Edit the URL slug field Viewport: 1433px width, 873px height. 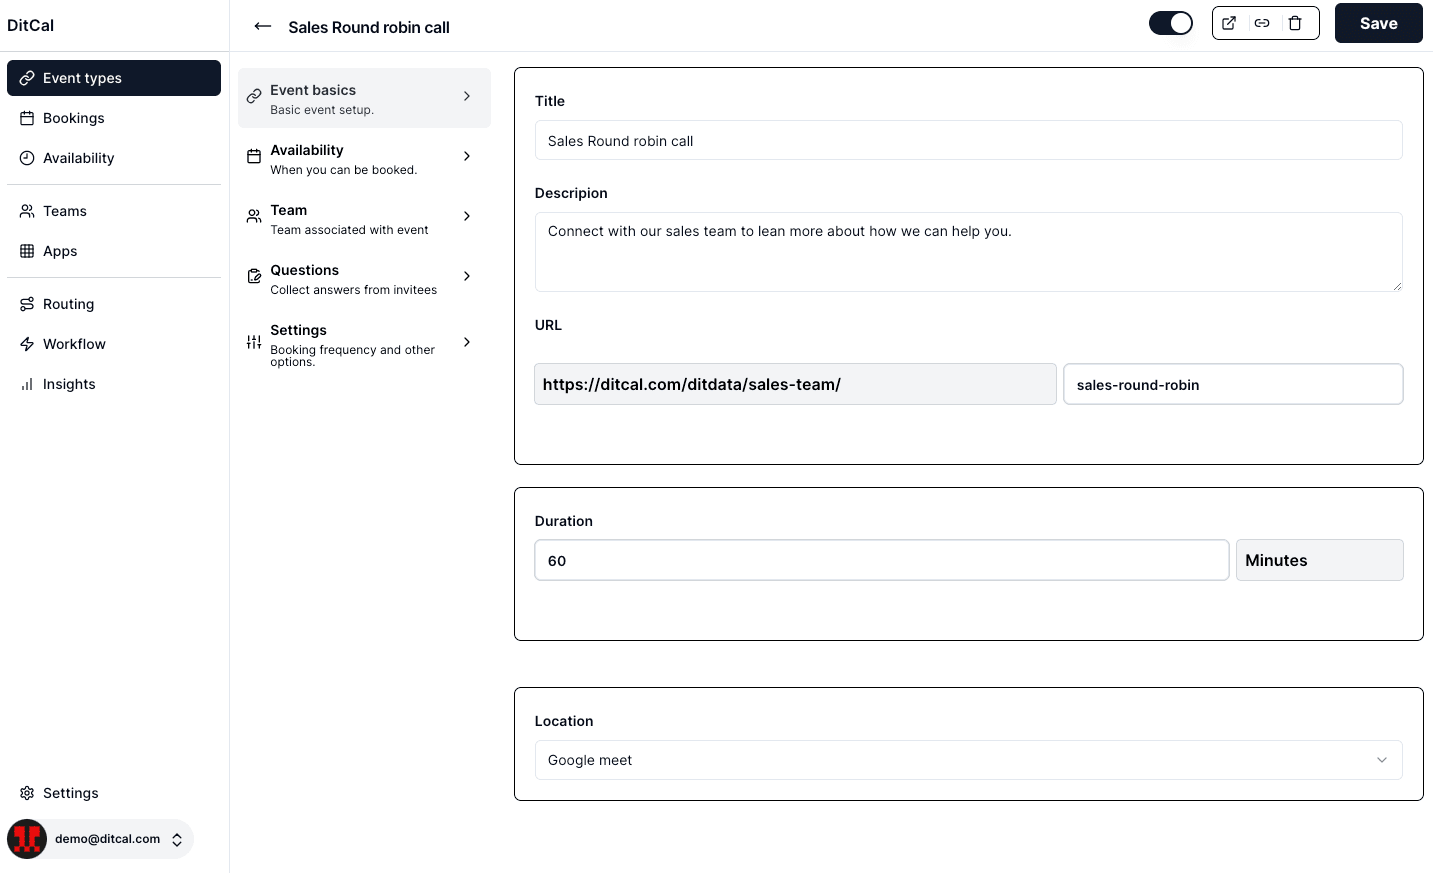1232,385
